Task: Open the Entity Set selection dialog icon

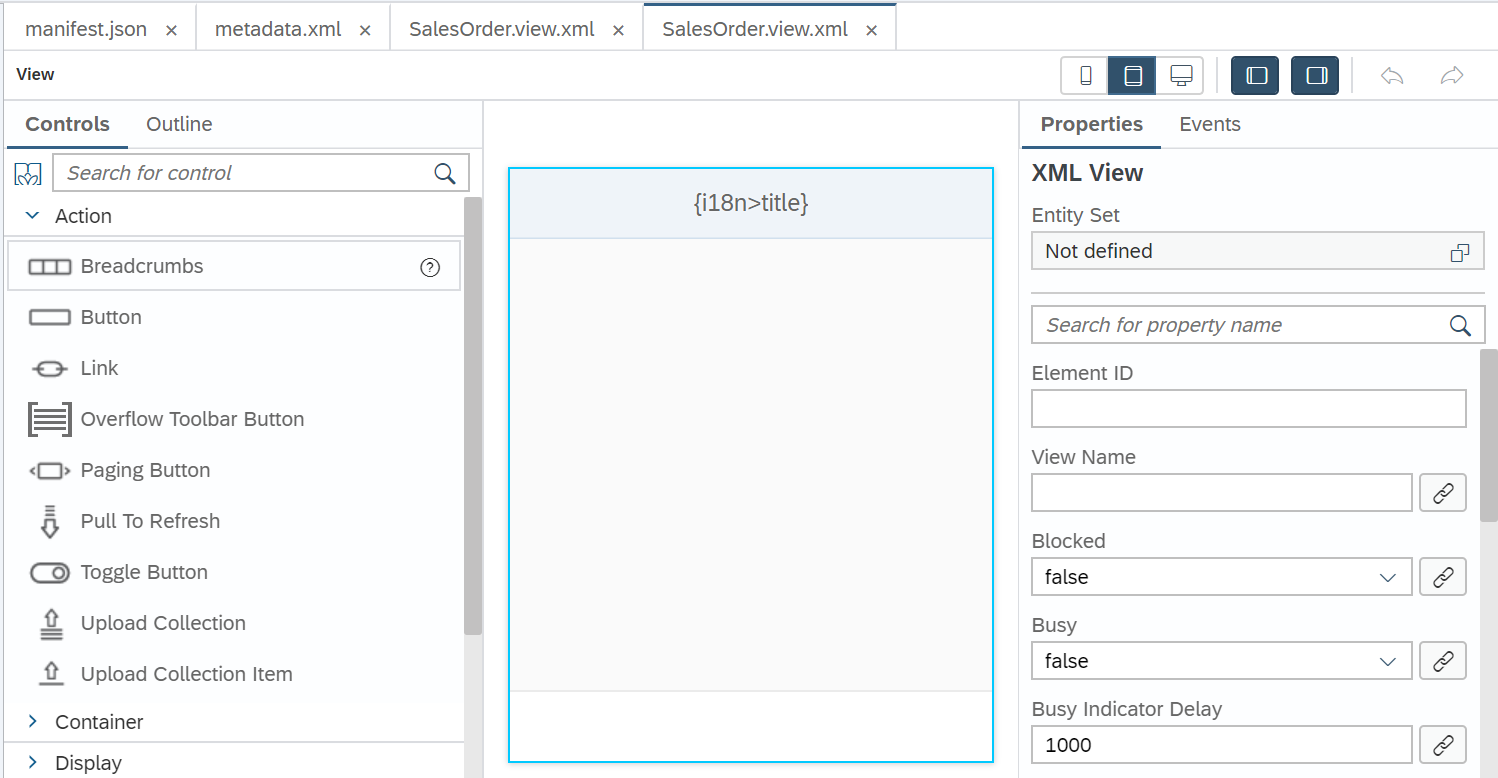Action: tap(1460, 252)
